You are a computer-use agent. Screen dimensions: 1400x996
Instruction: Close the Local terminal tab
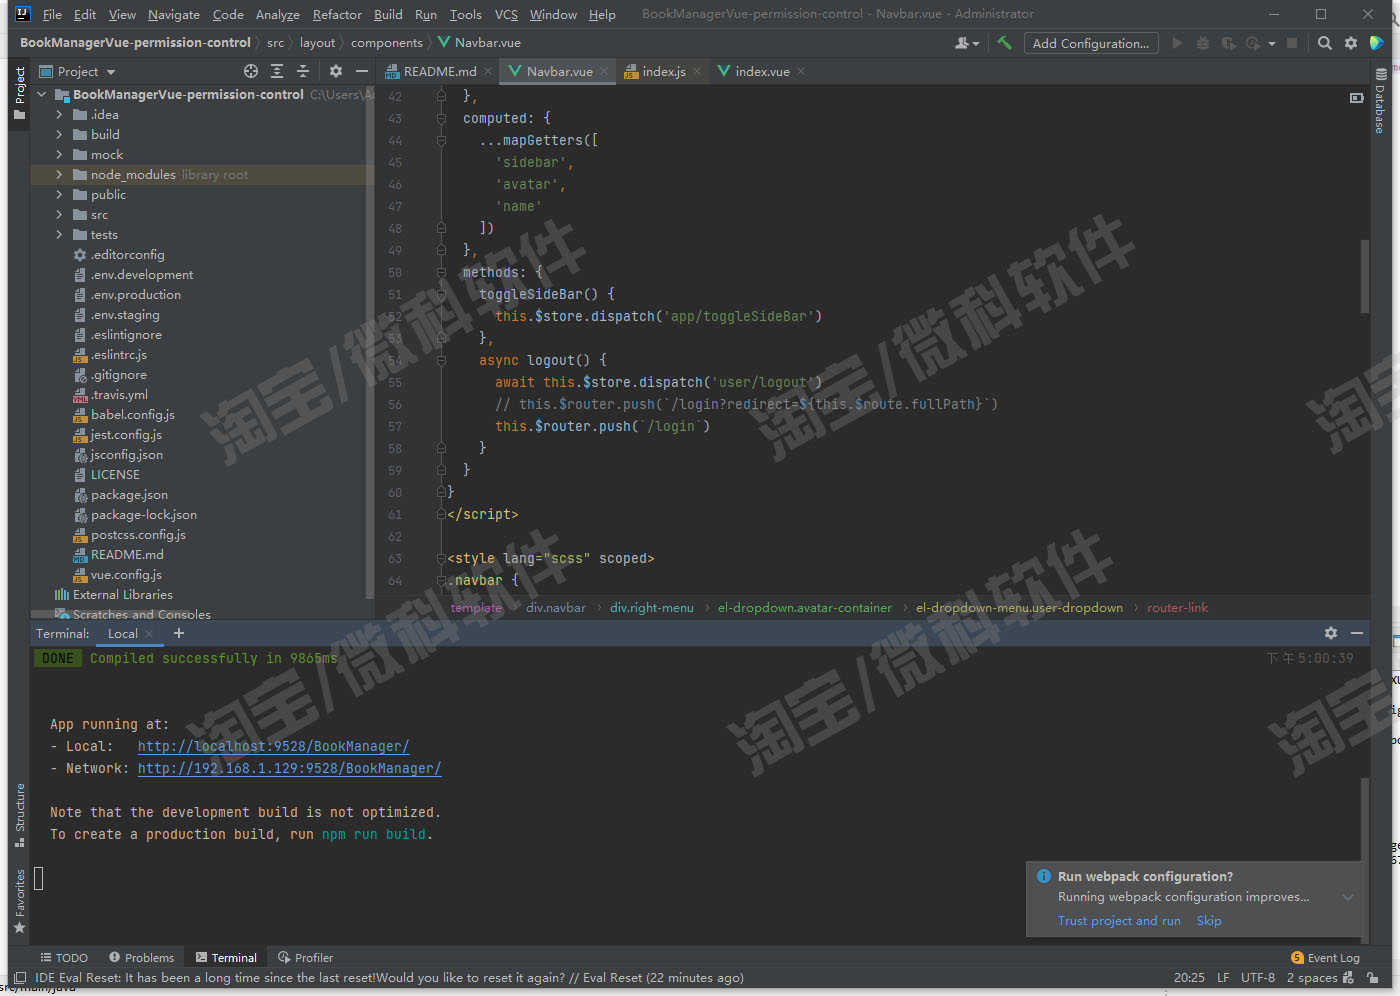click(x=149, y=634)
